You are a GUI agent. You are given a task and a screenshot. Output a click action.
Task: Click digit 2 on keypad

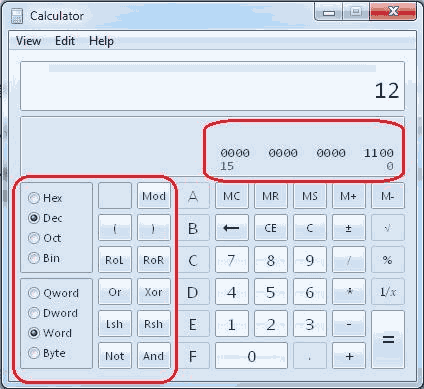click(x=271, y=324)
